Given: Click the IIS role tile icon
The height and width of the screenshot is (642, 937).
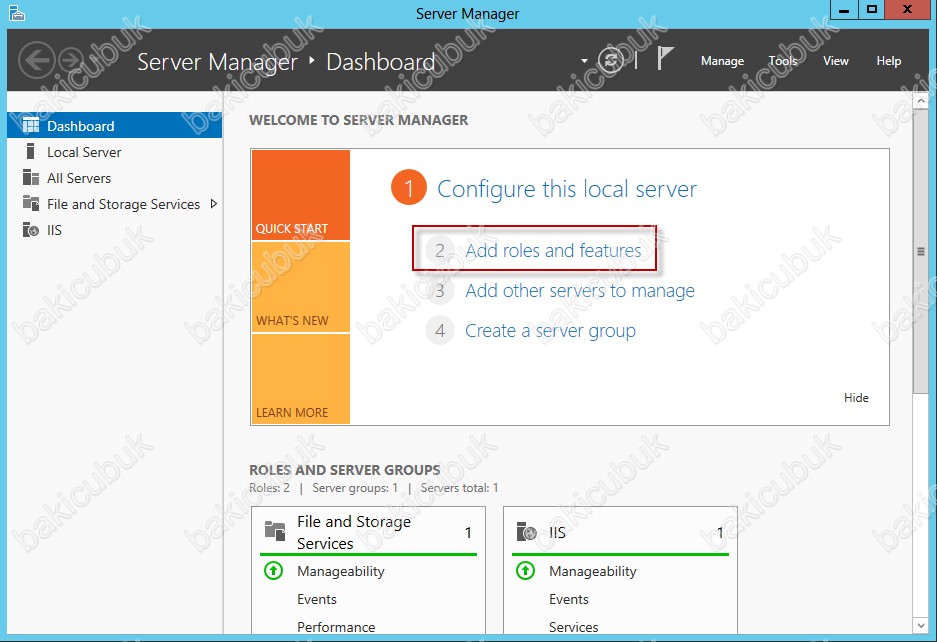Looking at the screenshot, I should (526, 531).
